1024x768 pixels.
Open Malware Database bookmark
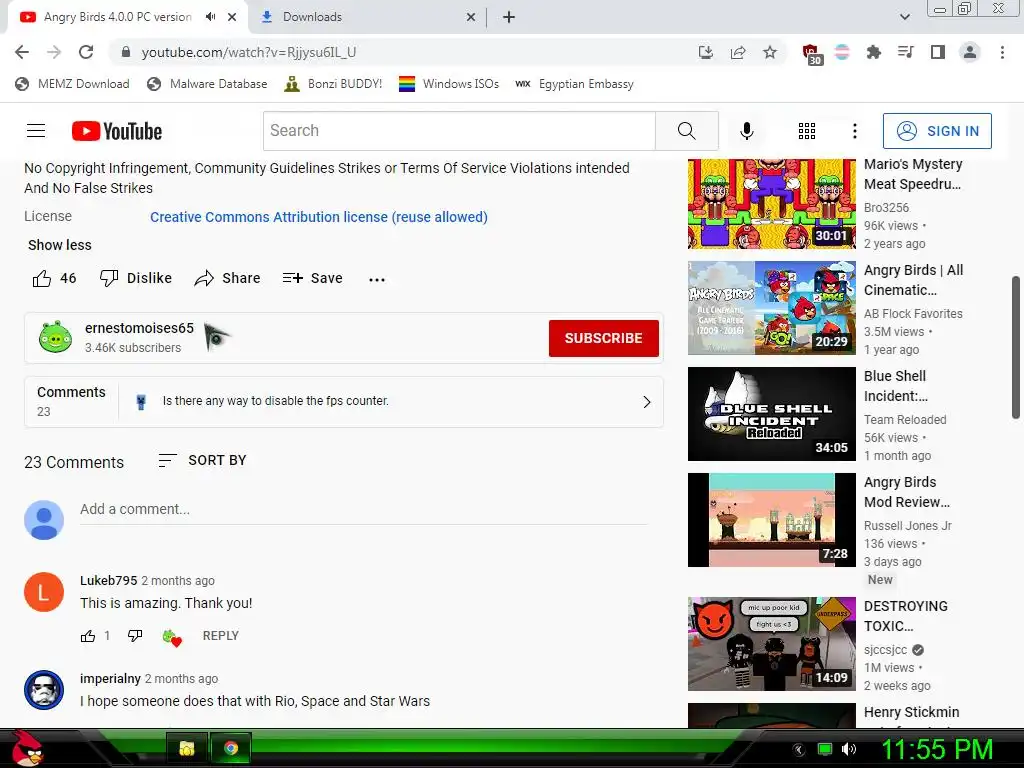[207, 84]
